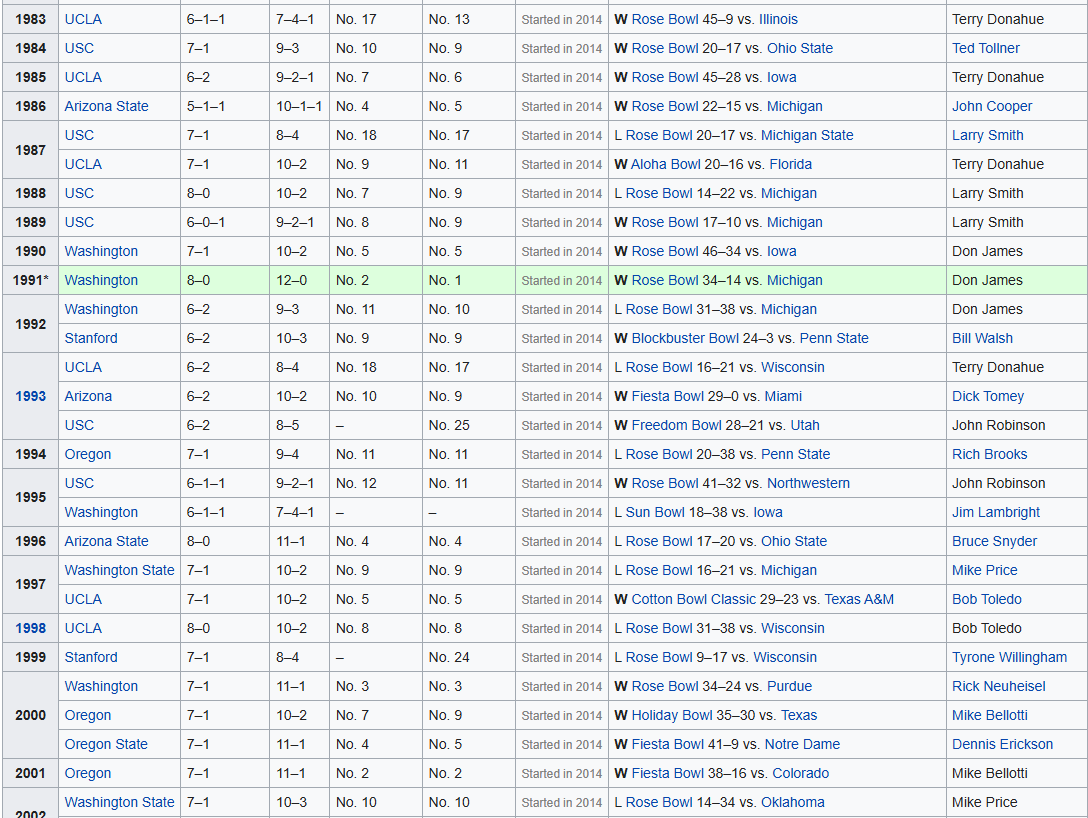Screen dimensions: 1088x818
Task: Open the 1998 season year link
Action: pyautogui.click(x=31, y=629)
